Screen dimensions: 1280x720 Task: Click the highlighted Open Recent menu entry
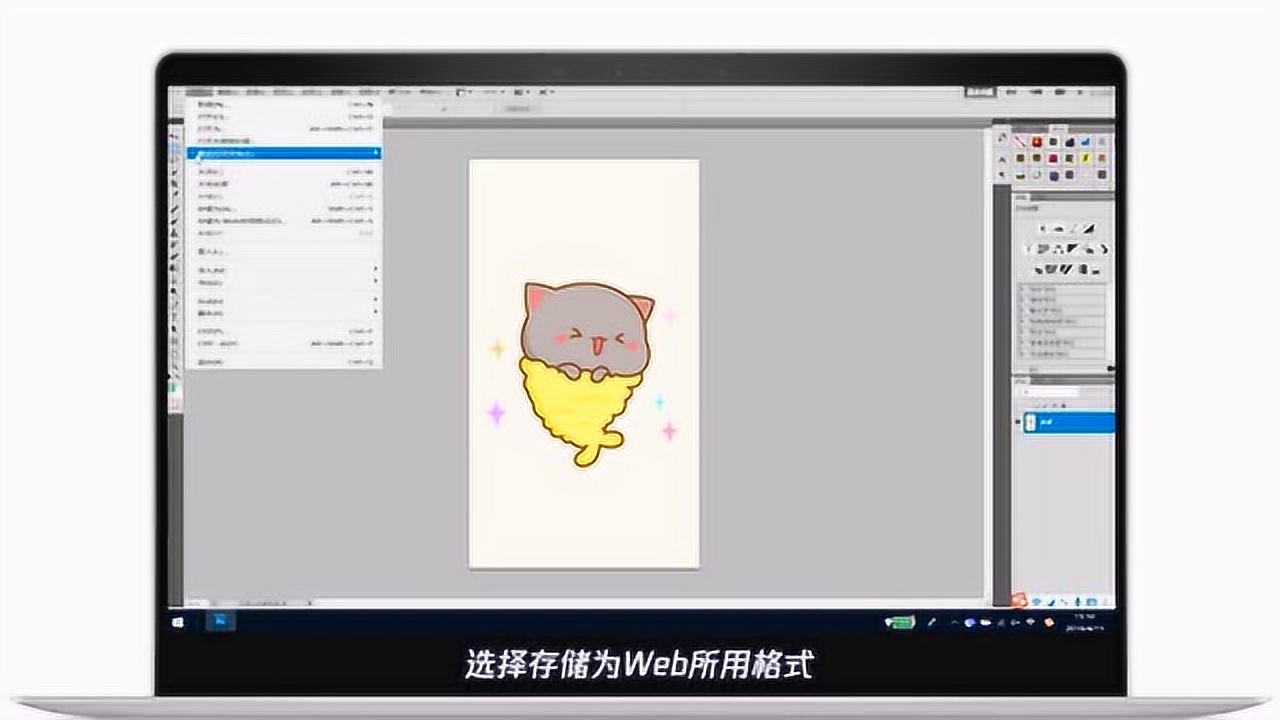point(284,153)
